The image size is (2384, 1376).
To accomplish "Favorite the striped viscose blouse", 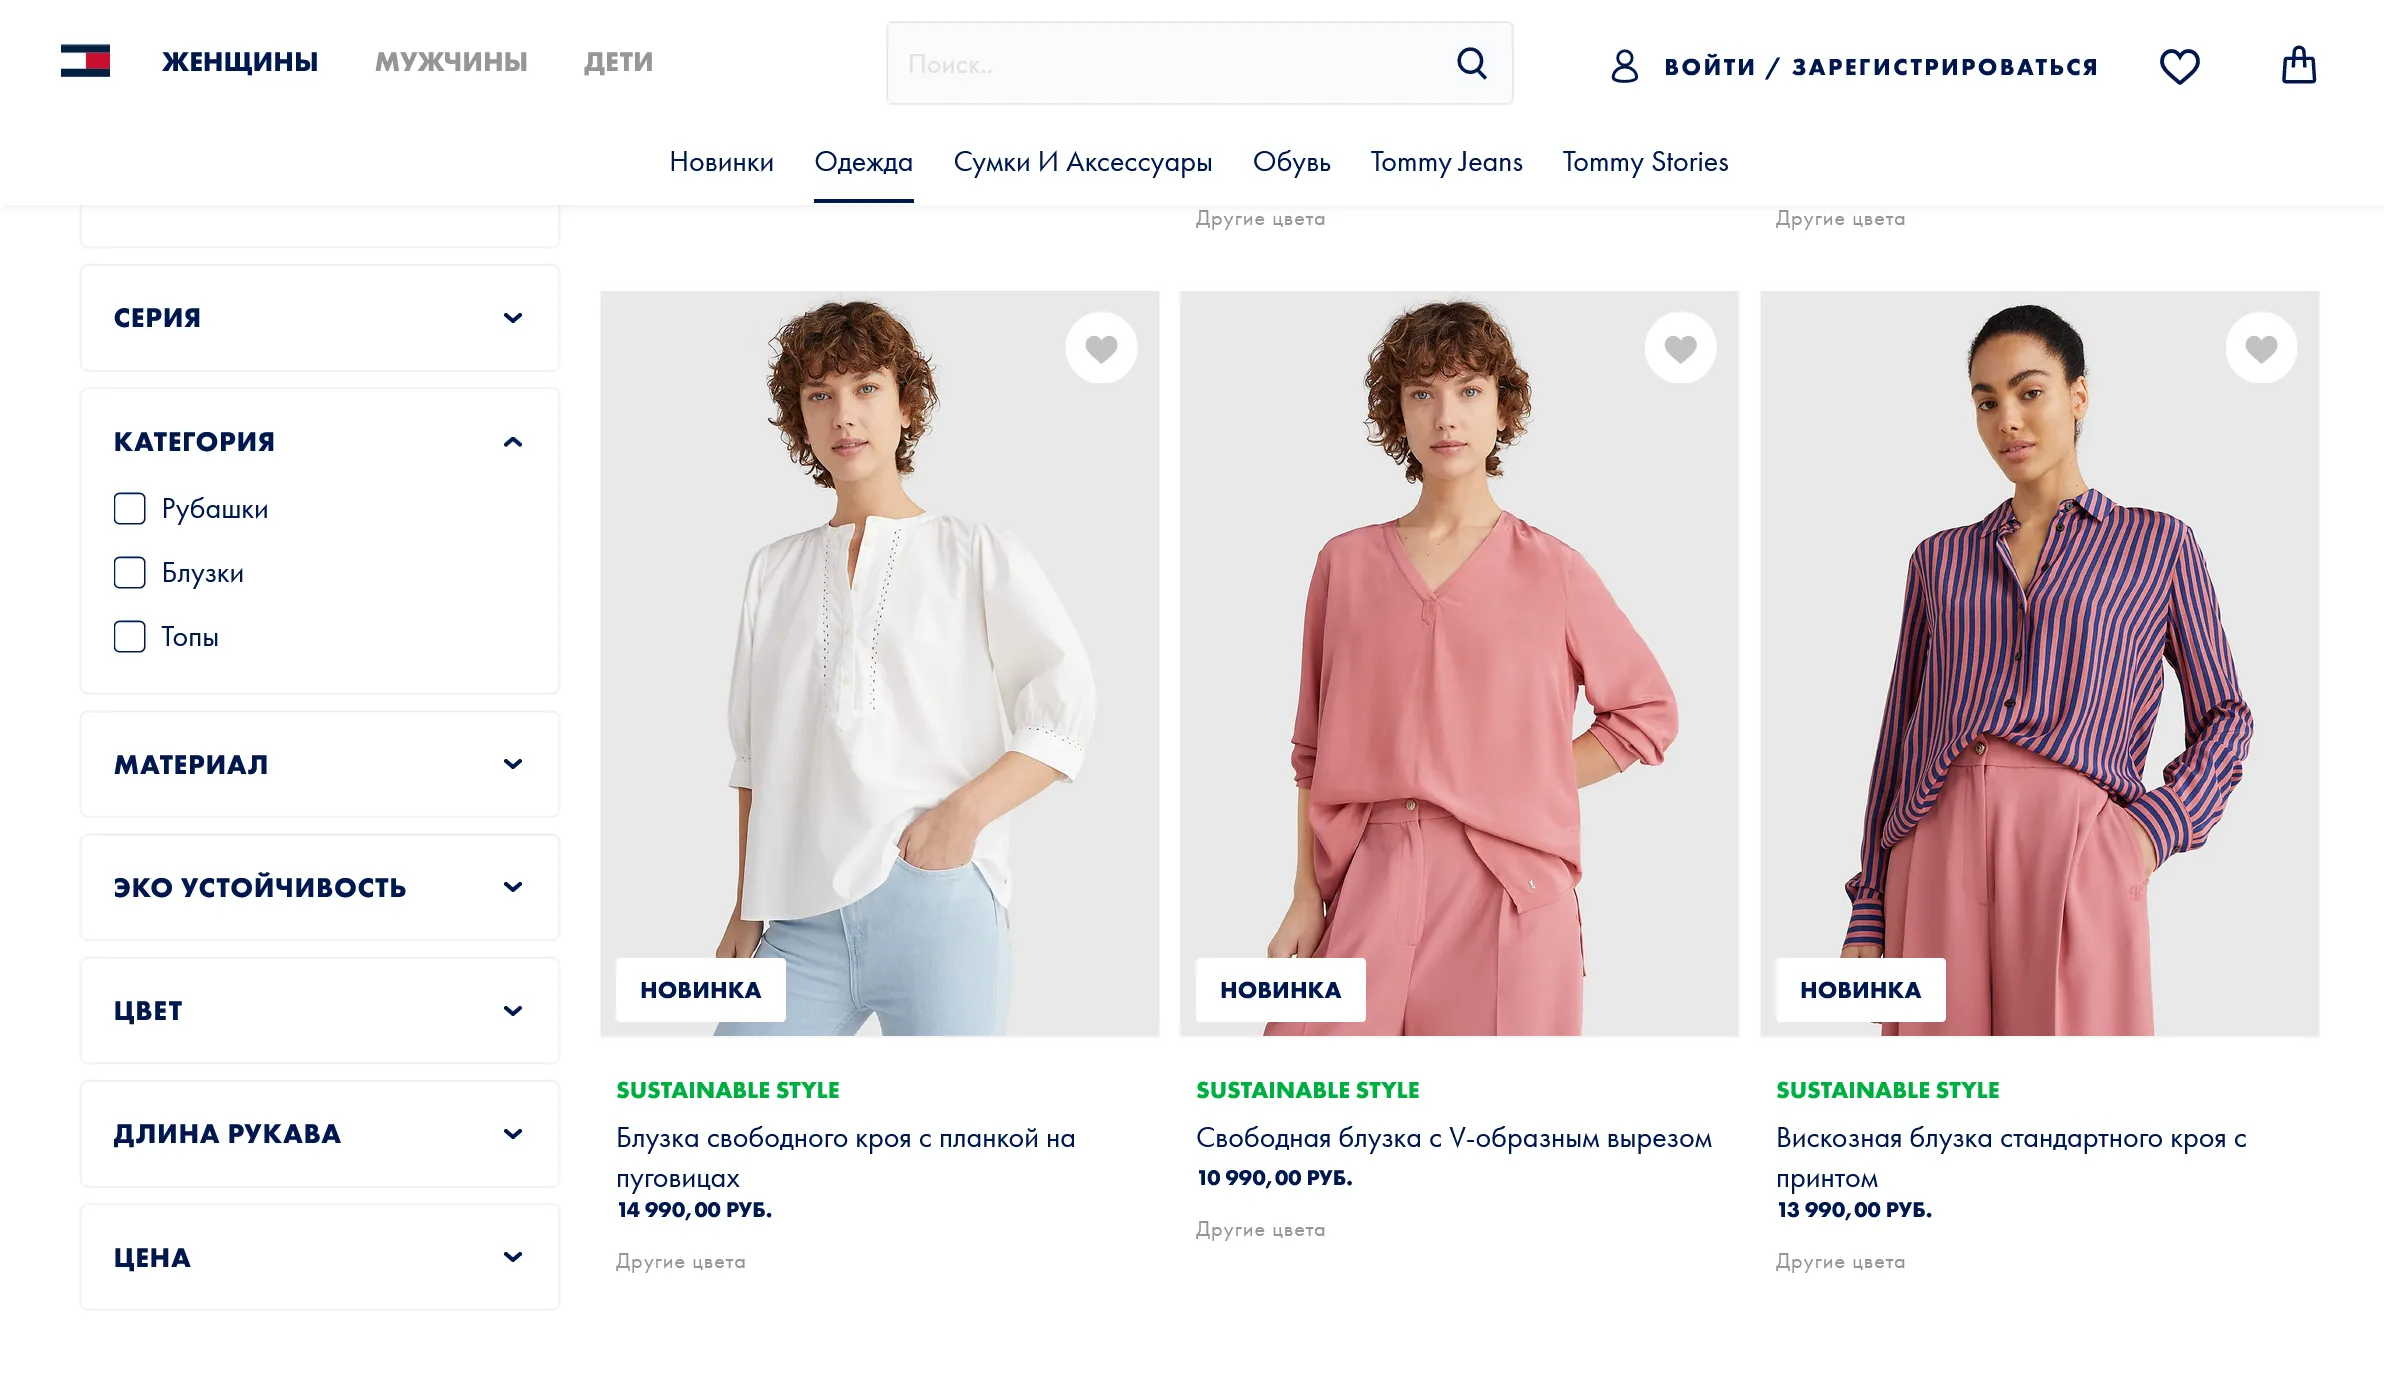I will [2261, 348].
